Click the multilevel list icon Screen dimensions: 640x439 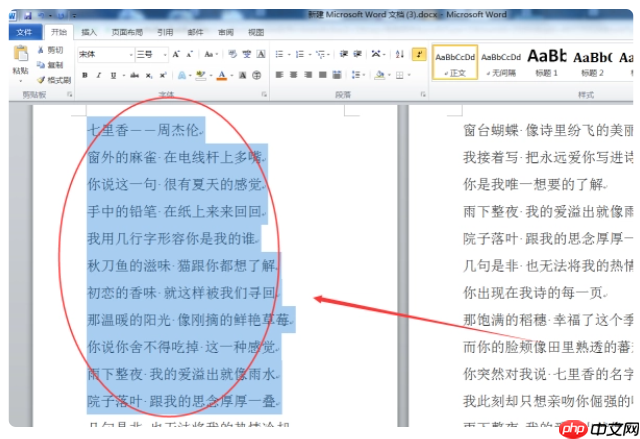(x=320, y=54)
